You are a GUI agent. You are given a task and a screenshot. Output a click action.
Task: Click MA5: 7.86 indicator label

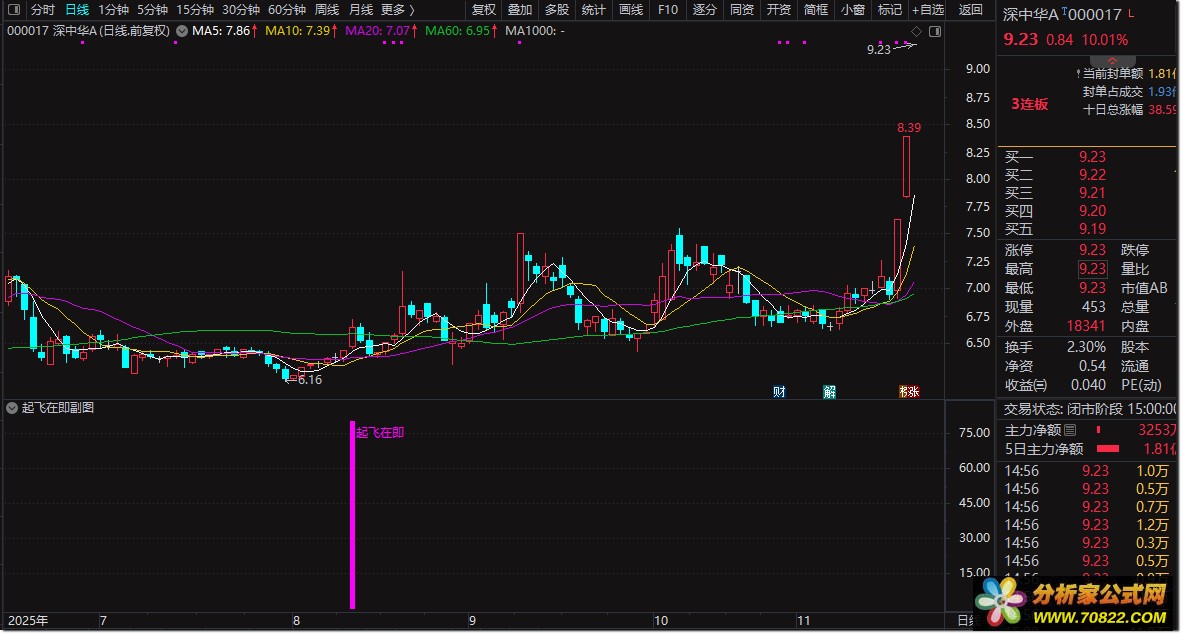point(225,31)
